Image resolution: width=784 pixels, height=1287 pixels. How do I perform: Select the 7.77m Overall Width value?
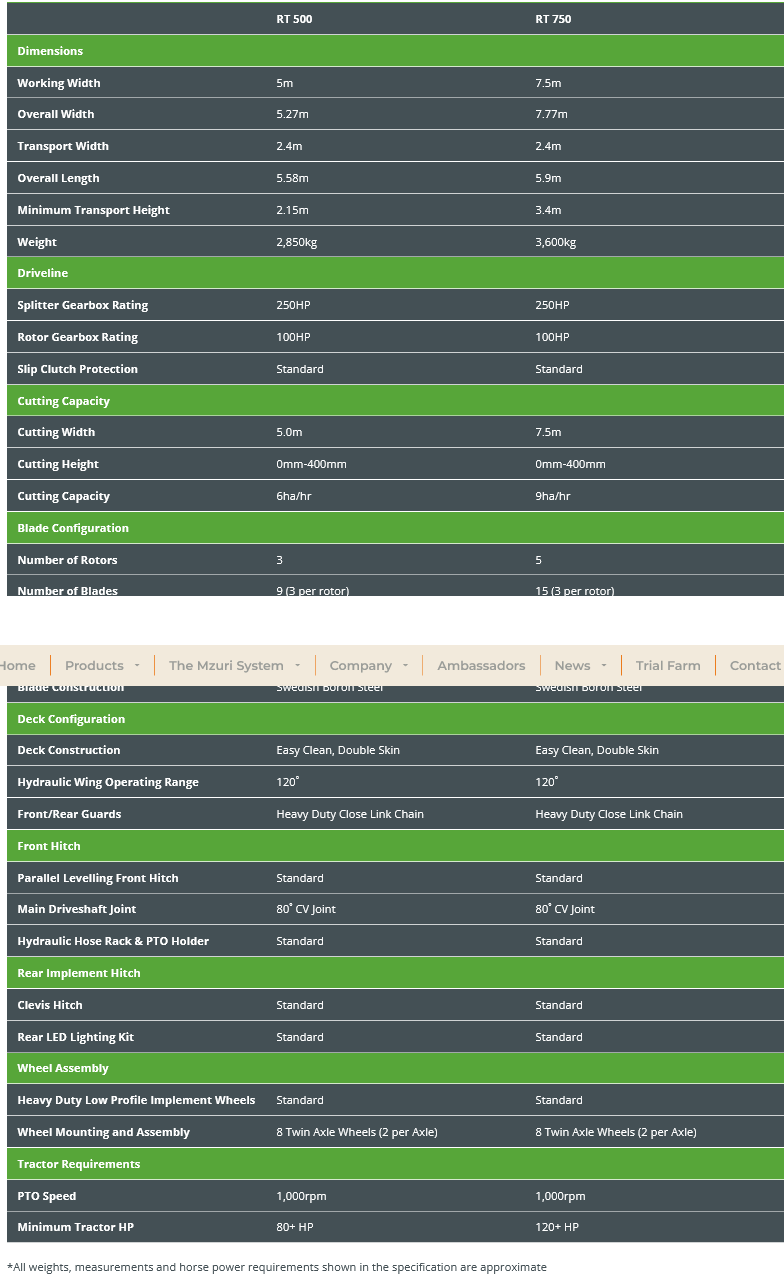551,114
